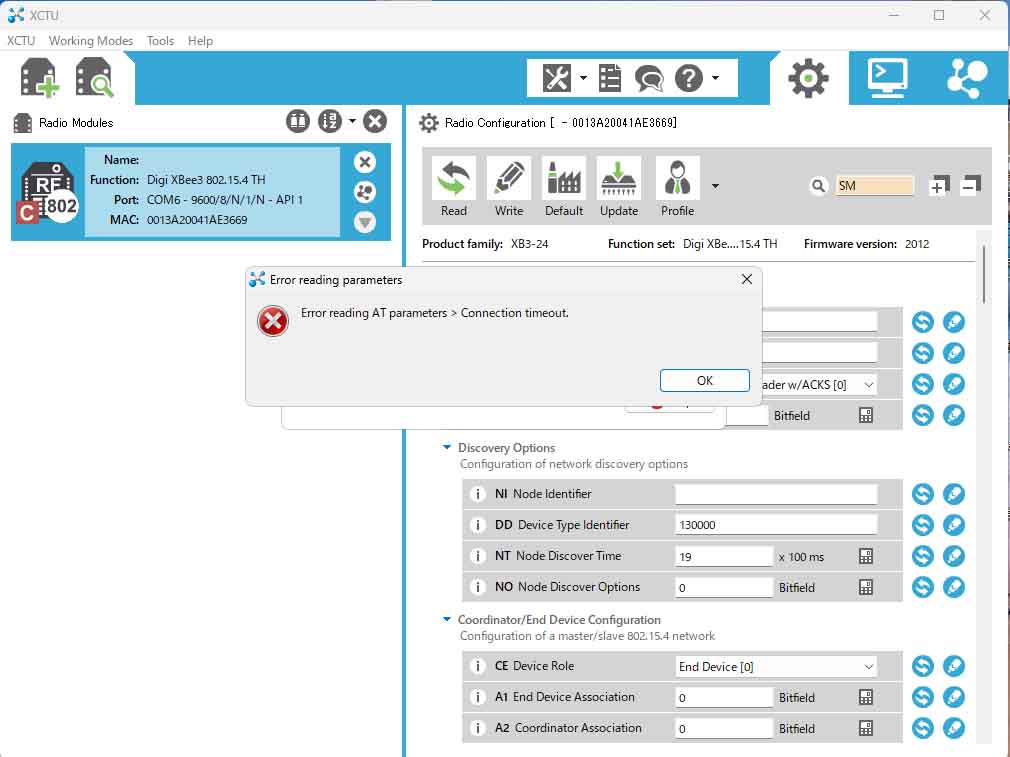1010x757 pixels.
Task: Remove the XBee3 module from list
Action: pyautogui.click(x=365, y=162)
